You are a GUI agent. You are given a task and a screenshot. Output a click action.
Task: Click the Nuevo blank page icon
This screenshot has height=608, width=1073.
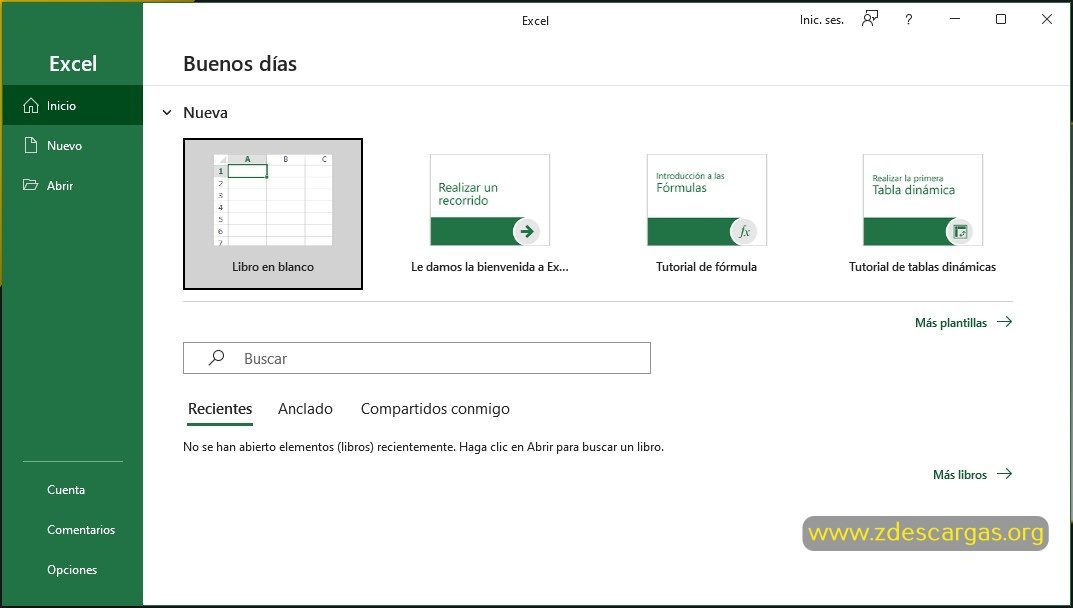pyautogui.click(x=30, y=145)
